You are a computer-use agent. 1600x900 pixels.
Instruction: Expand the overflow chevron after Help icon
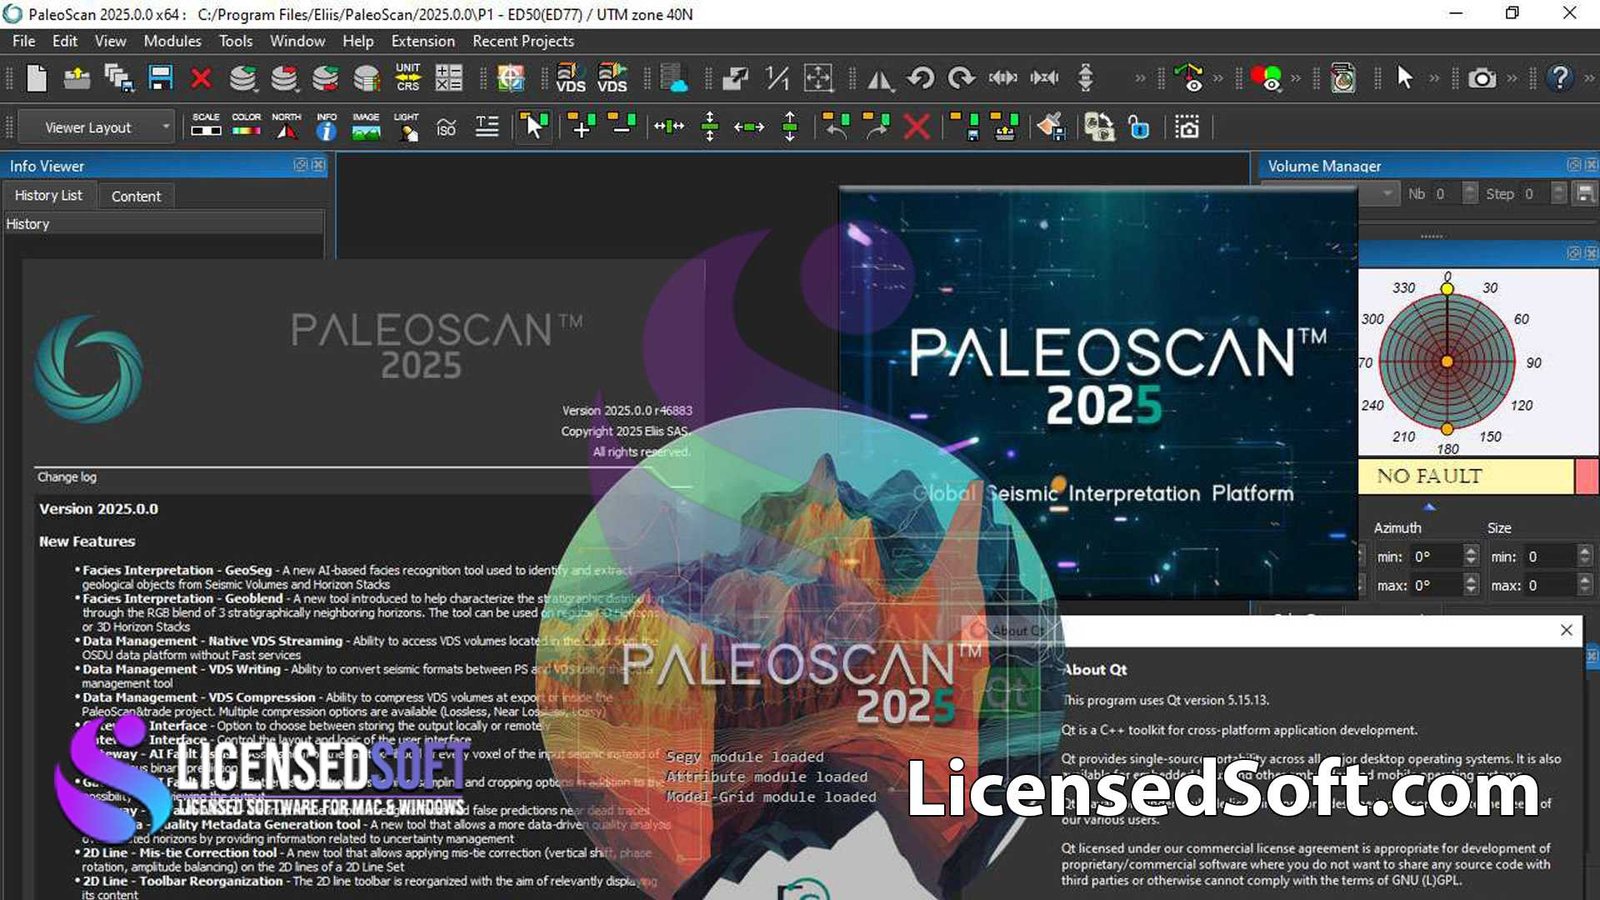pyautogui.click(x=1589, y=78)
